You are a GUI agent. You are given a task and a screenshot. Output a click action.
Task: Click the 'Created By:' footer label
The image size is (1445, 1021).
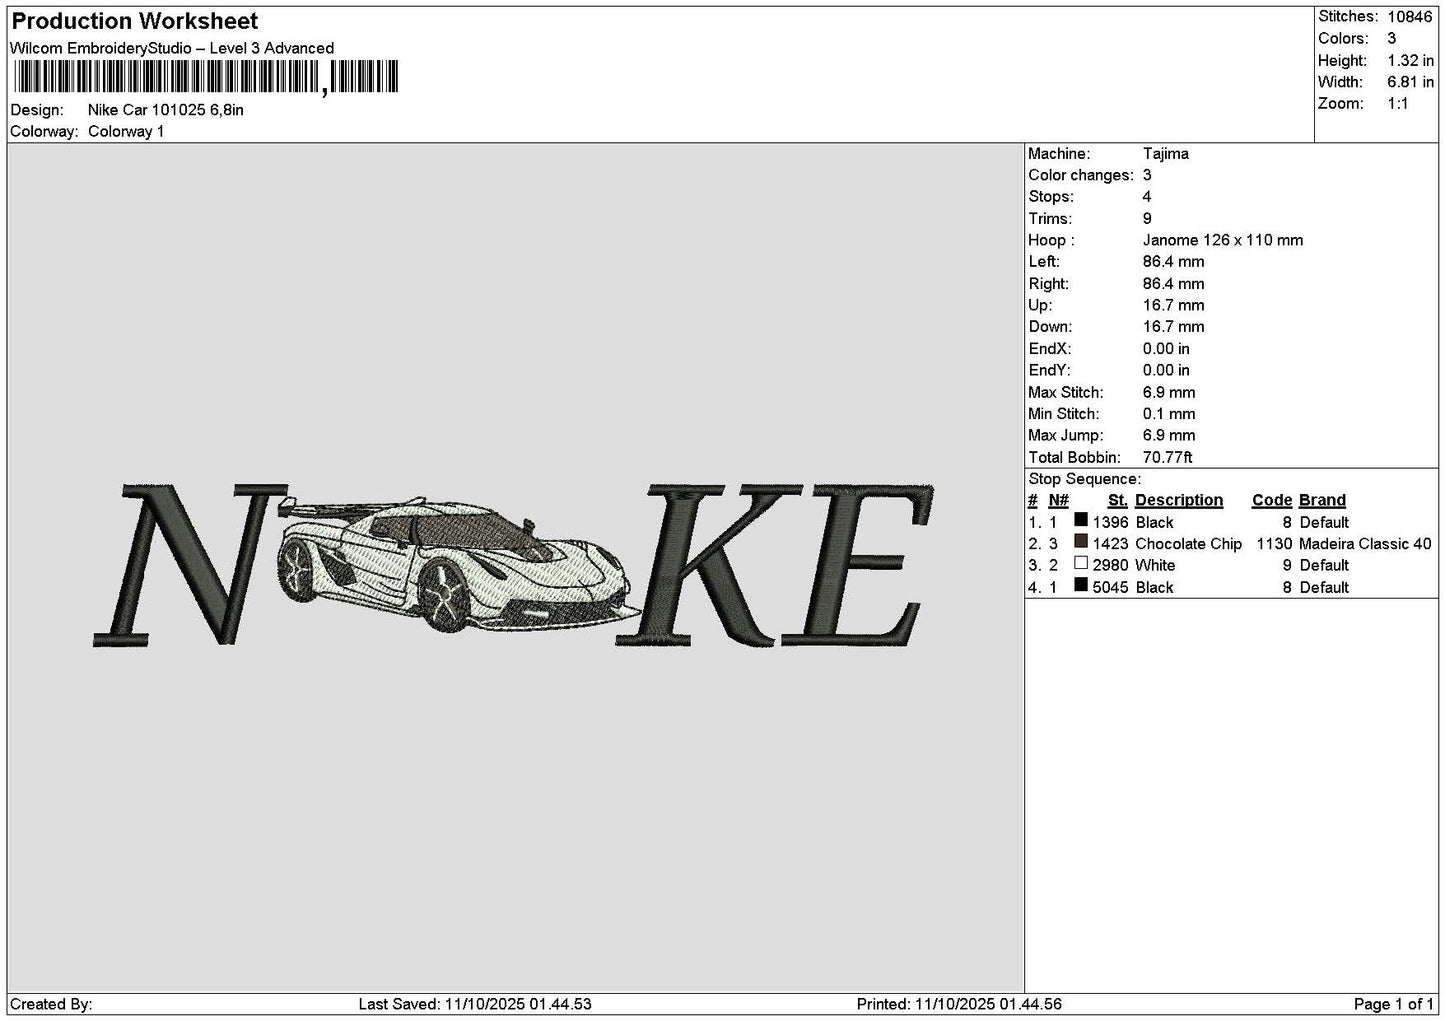51,1004
